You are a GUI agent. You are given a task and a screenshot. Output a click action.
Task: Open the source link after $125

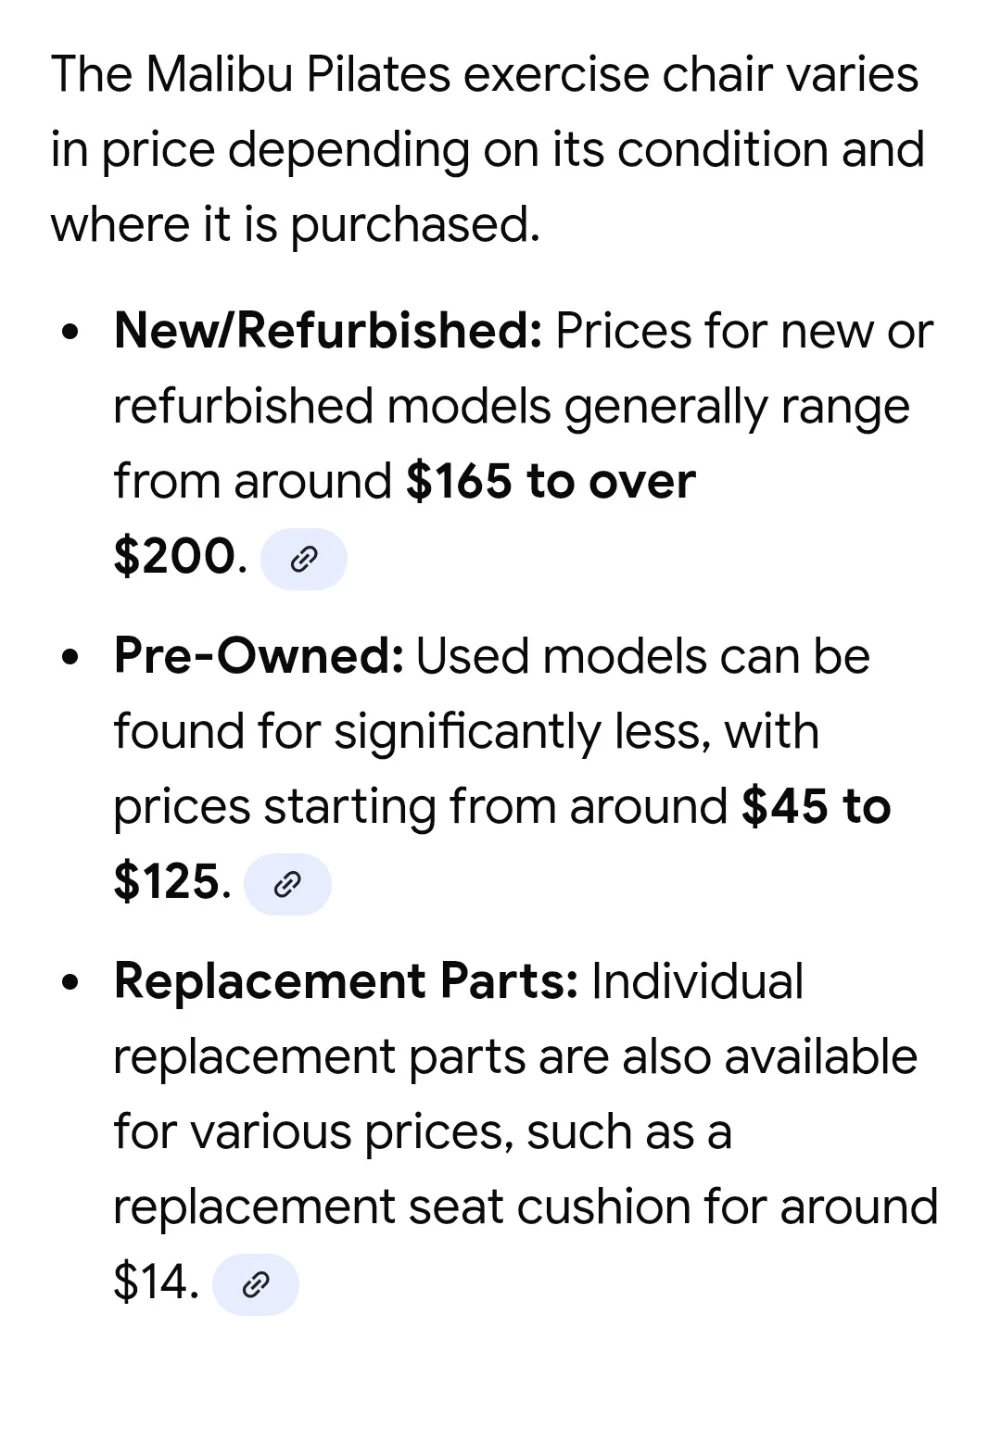287,884
